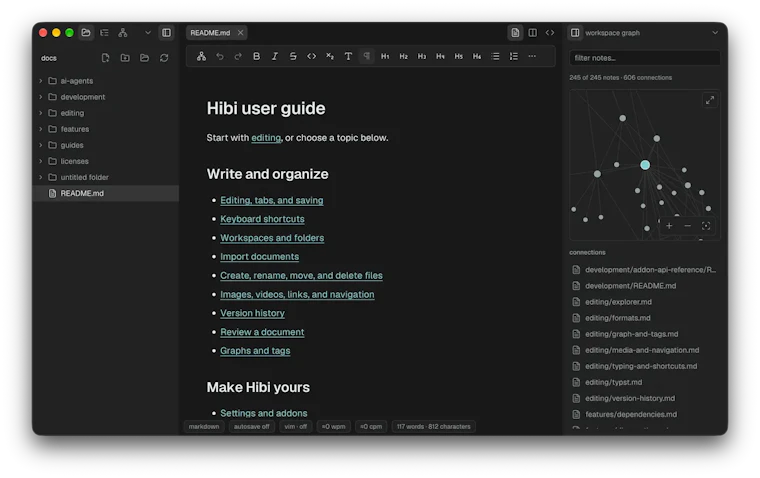Viewport: 760px width, 478px height.
Task: Apply Heading 6 style
Action: pos(477,56)
